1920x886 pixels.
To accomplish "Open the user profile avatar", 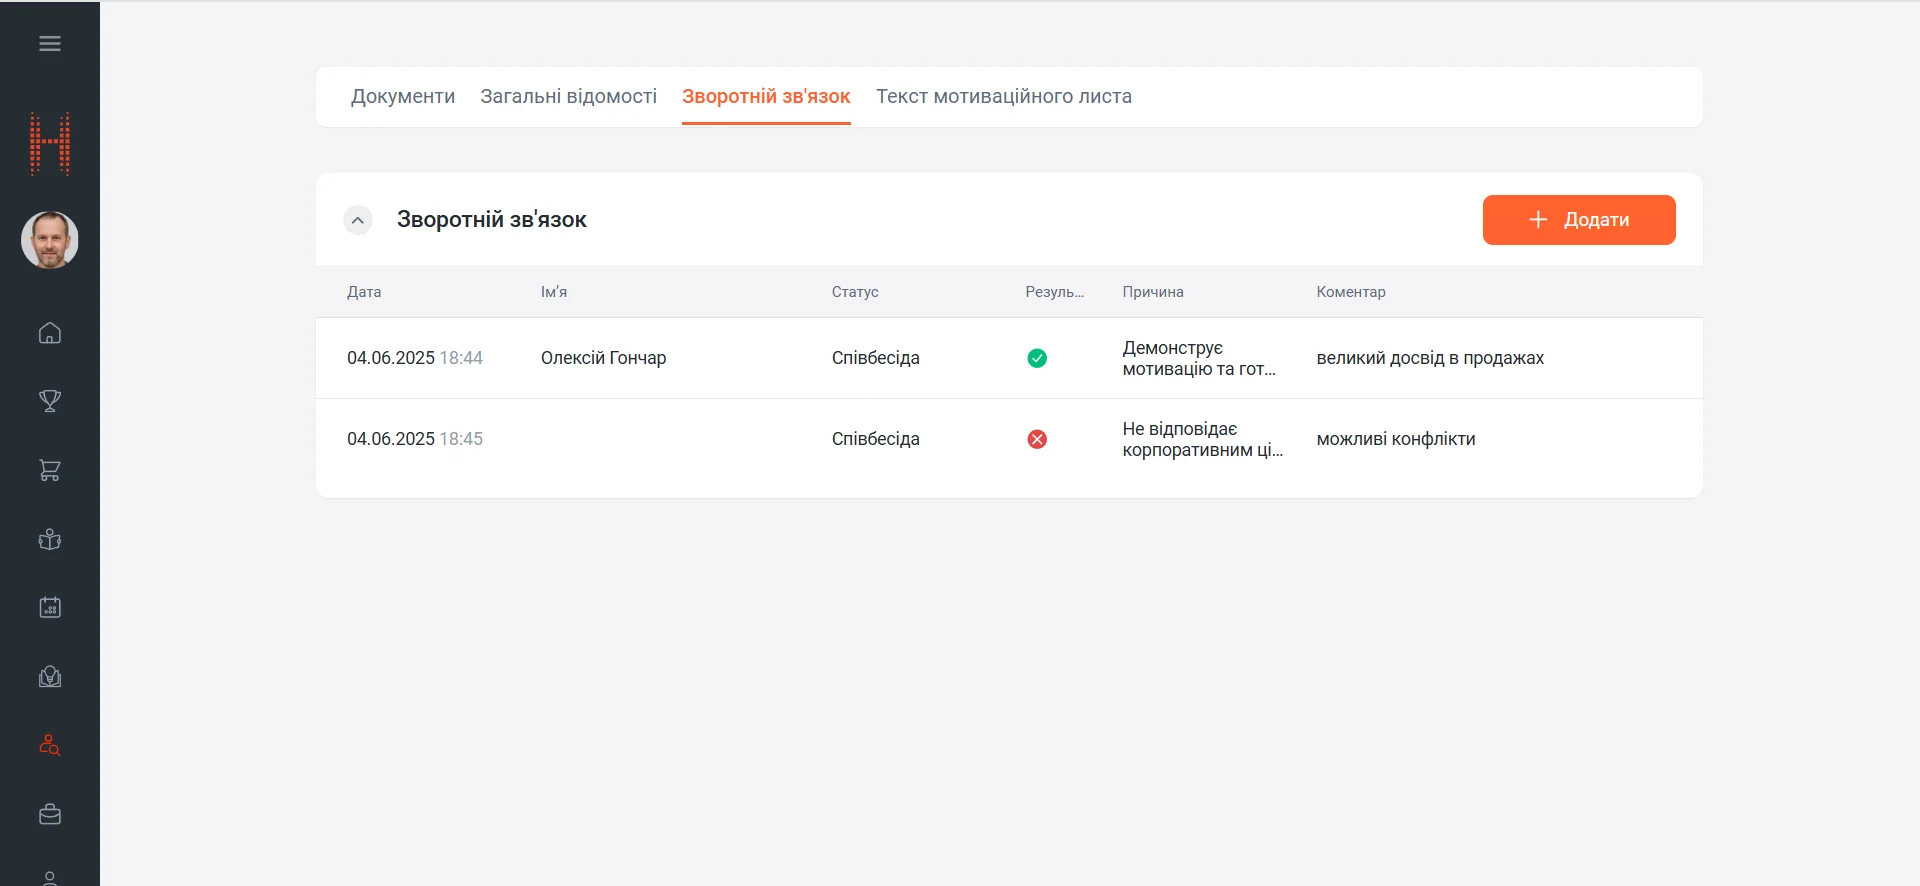I will [50, 240].
